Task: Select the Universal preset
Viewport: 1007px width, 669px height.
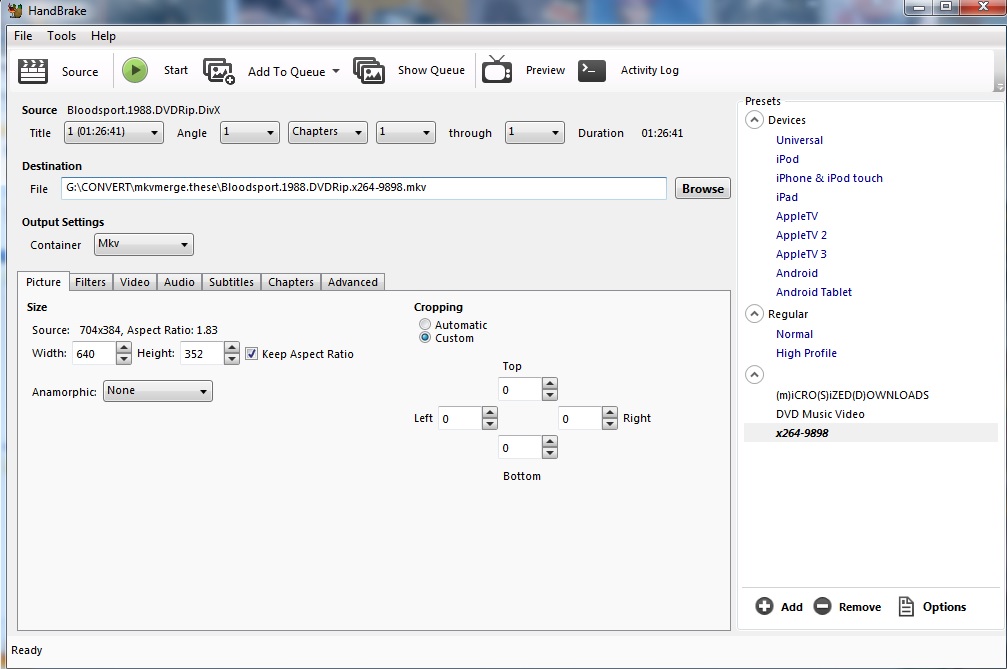Action: click(x=799, y=140)
